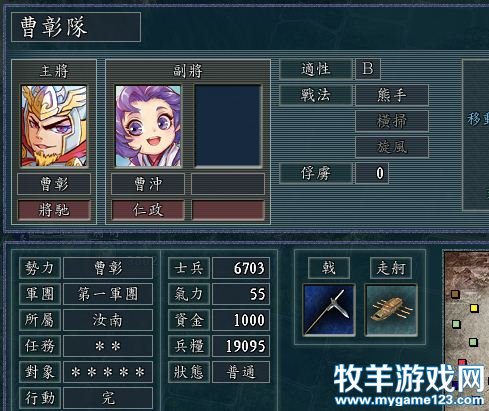Click the 仁政 skill tag
This screenshot has height=411, width=489.
pyautogui.click(x=148, y=210)
